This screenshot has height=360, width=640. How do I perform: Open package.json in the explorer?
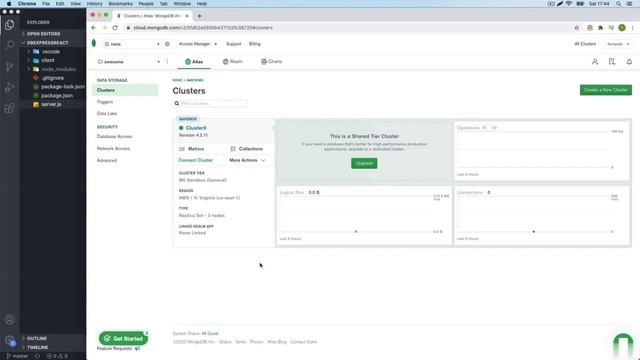[57, 96]
